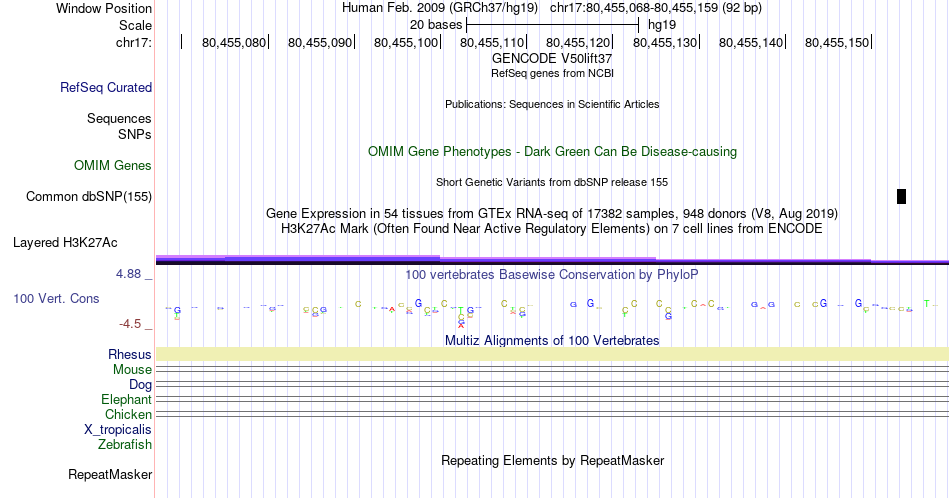Select the Zebrafish species label
This screenshot has width=950, height=498.
point(125,444)
